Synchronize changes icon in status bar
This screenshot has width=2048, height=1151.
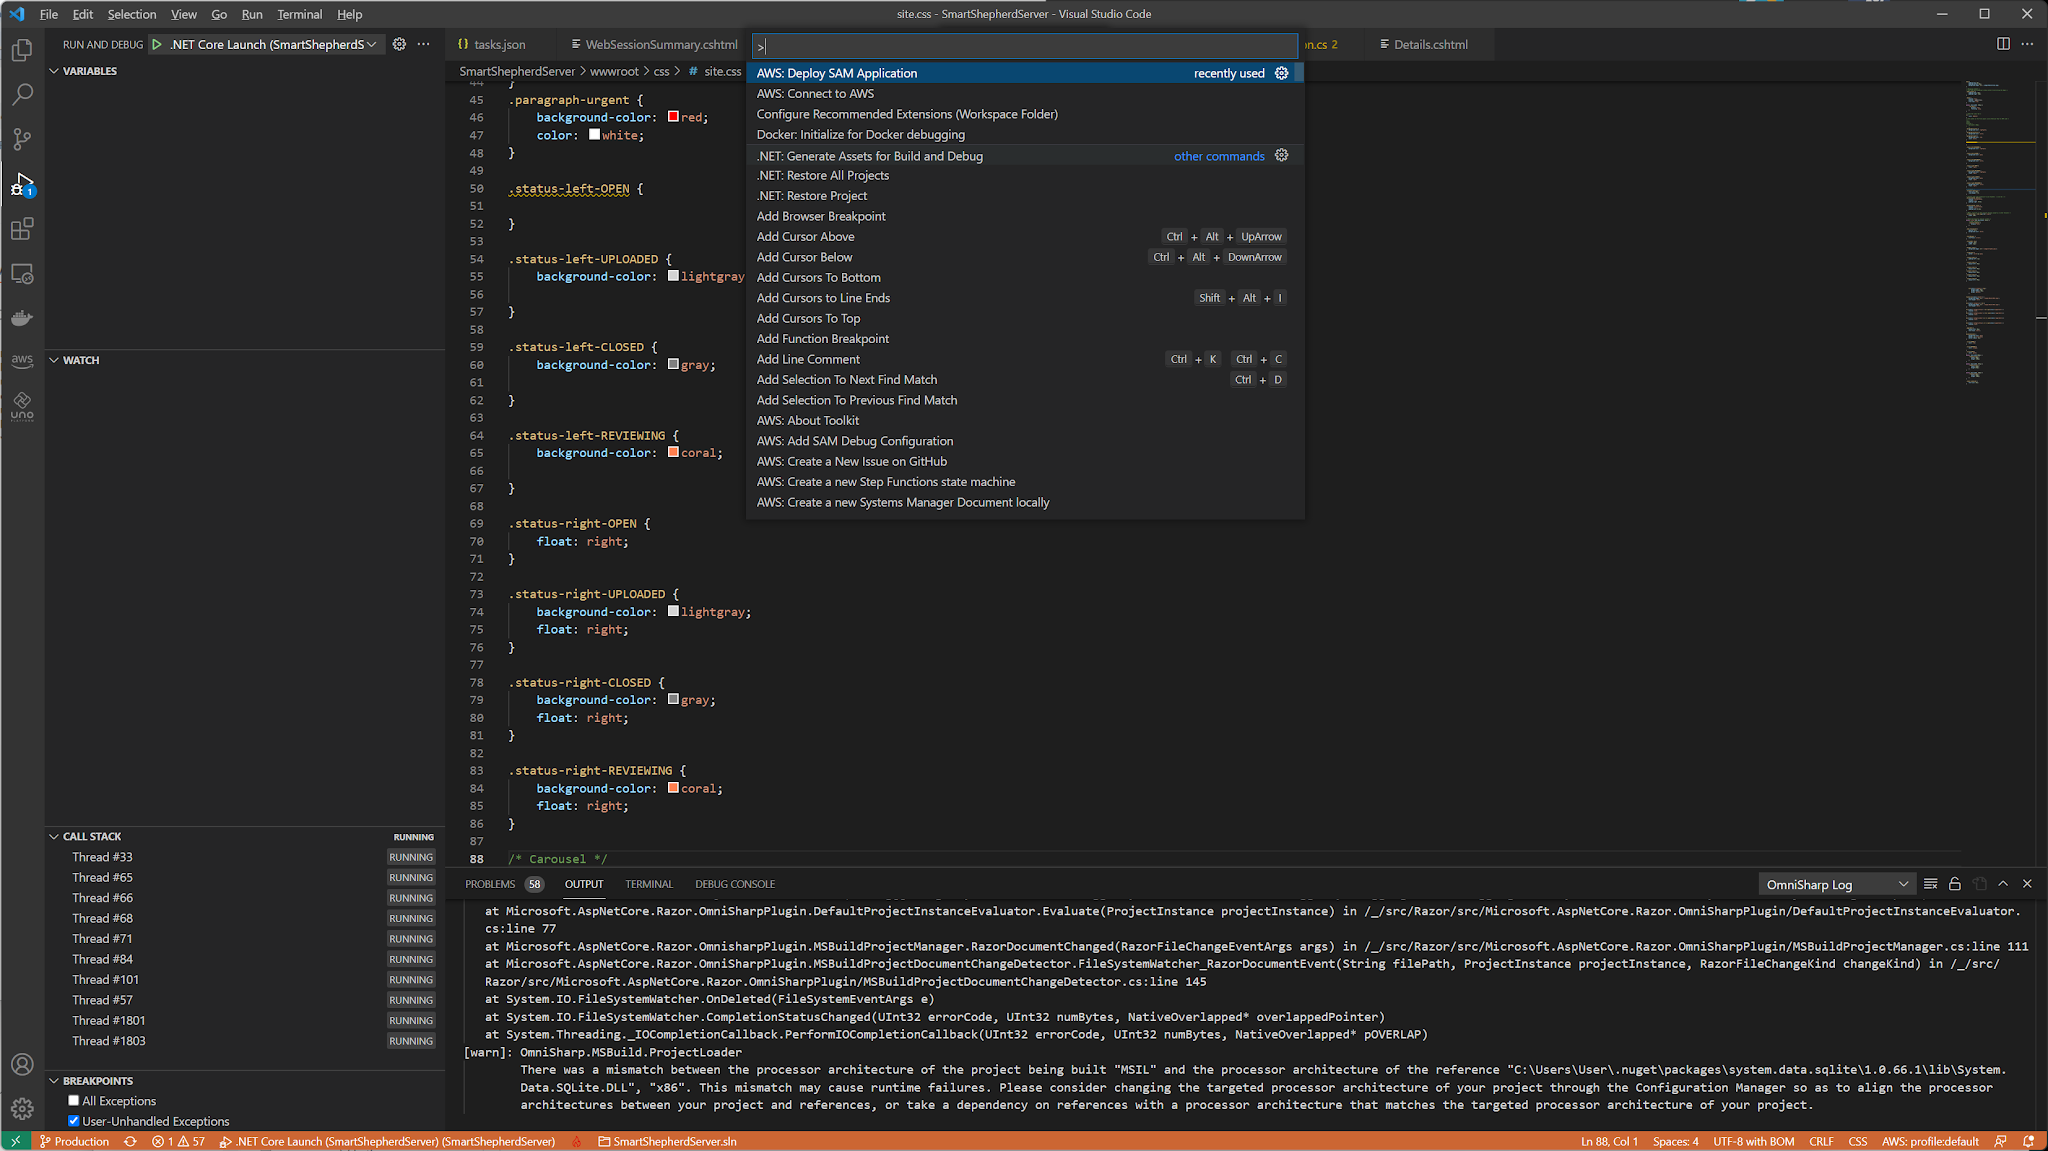coord(130,1141)
